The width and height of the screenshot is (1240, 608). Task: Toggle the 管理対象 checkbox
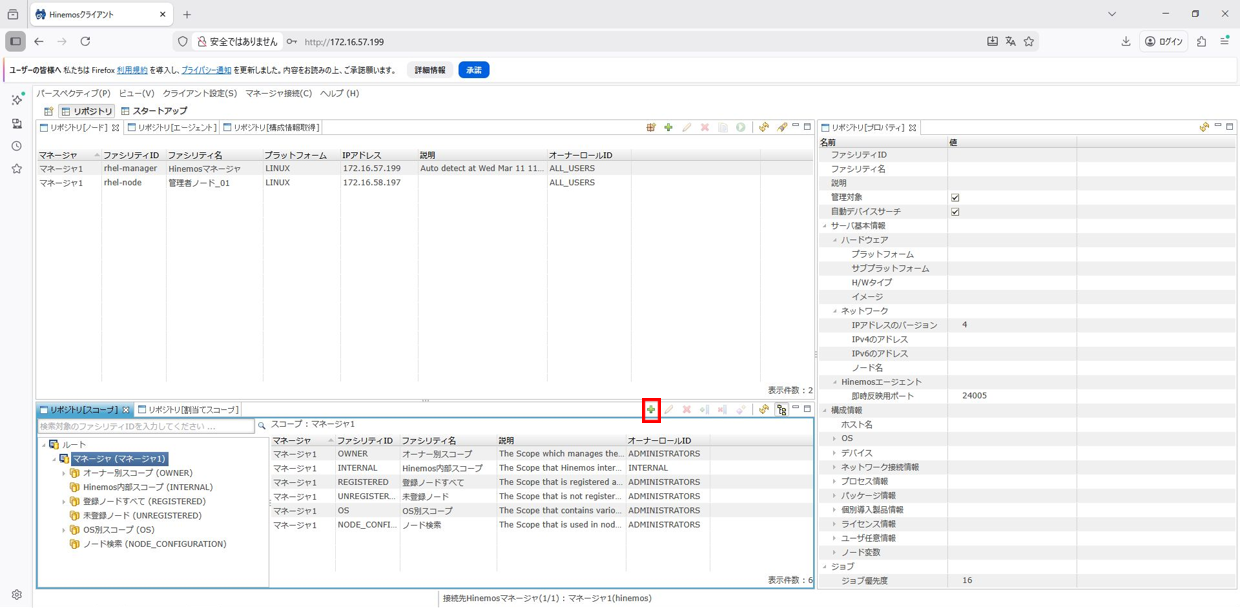(x=955, y=198)
